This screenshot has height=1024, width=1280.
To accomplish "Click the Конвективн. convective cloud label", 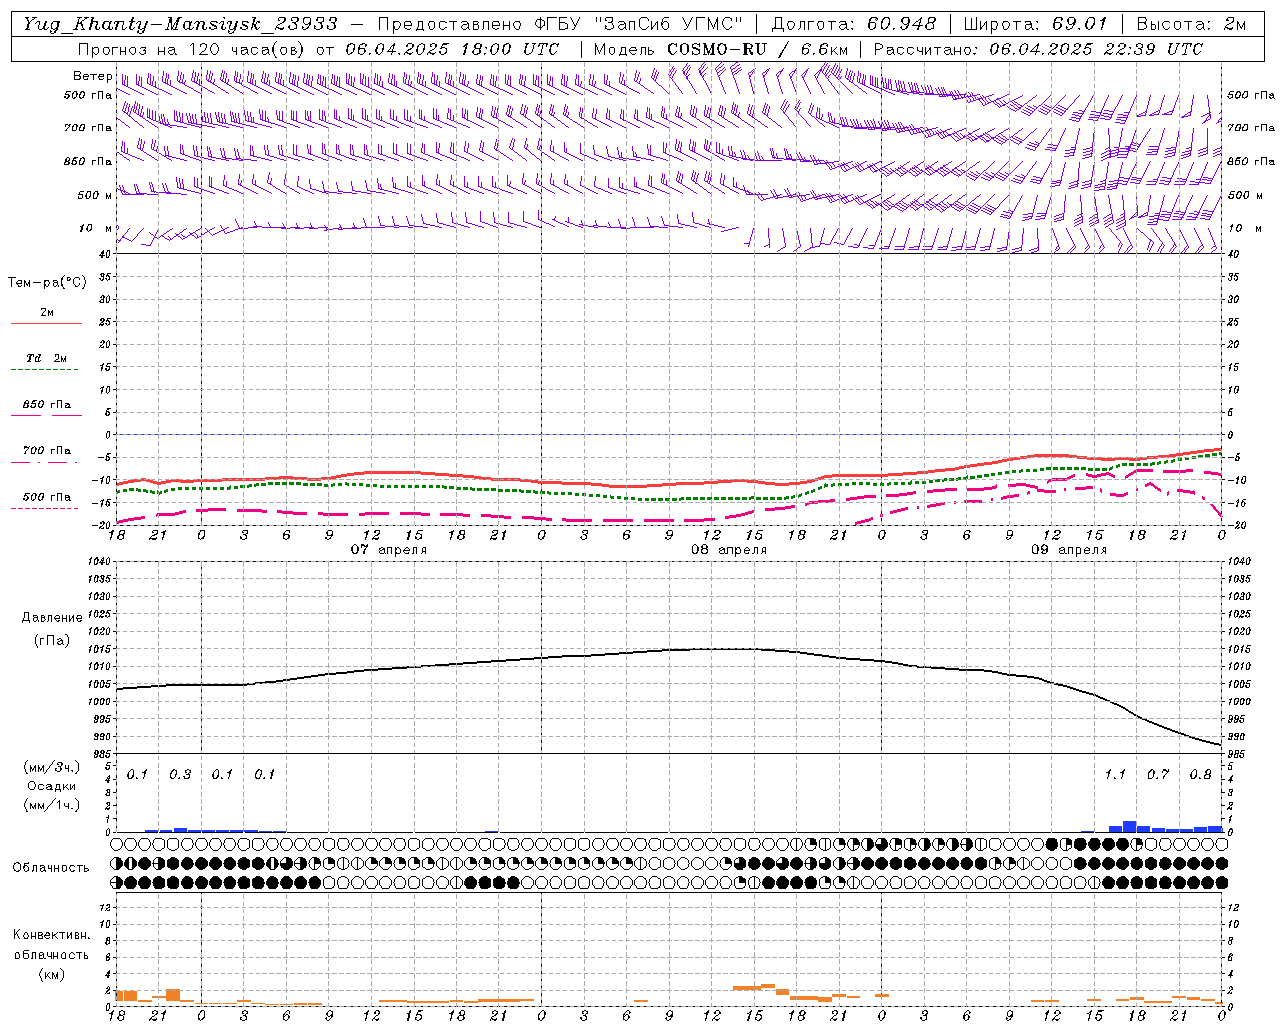I will [51, 935].
